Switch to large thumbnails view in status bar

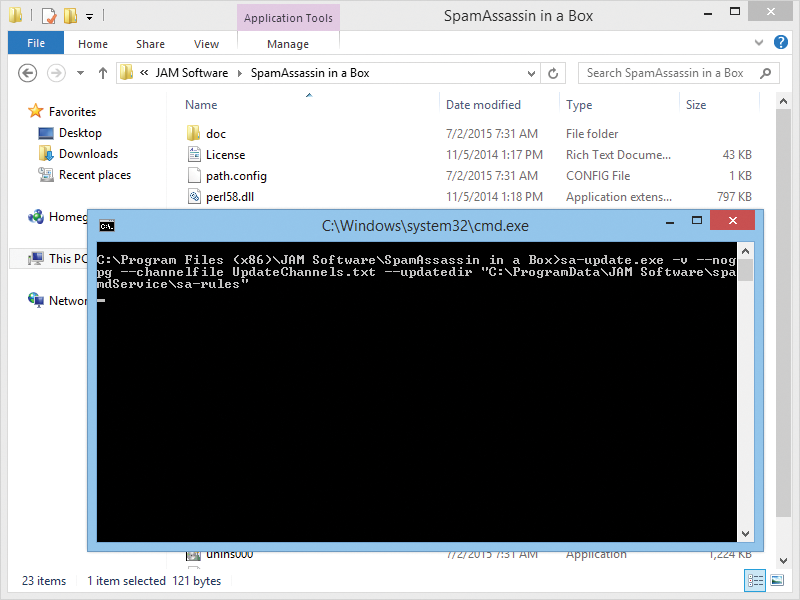pos(778,580)
